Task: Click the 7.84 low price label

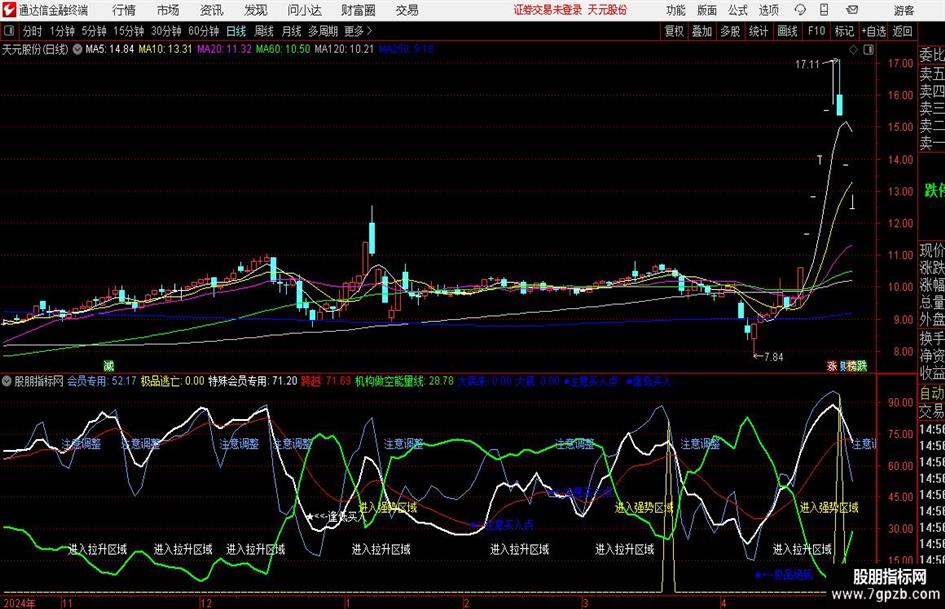Action: [773, 357]
